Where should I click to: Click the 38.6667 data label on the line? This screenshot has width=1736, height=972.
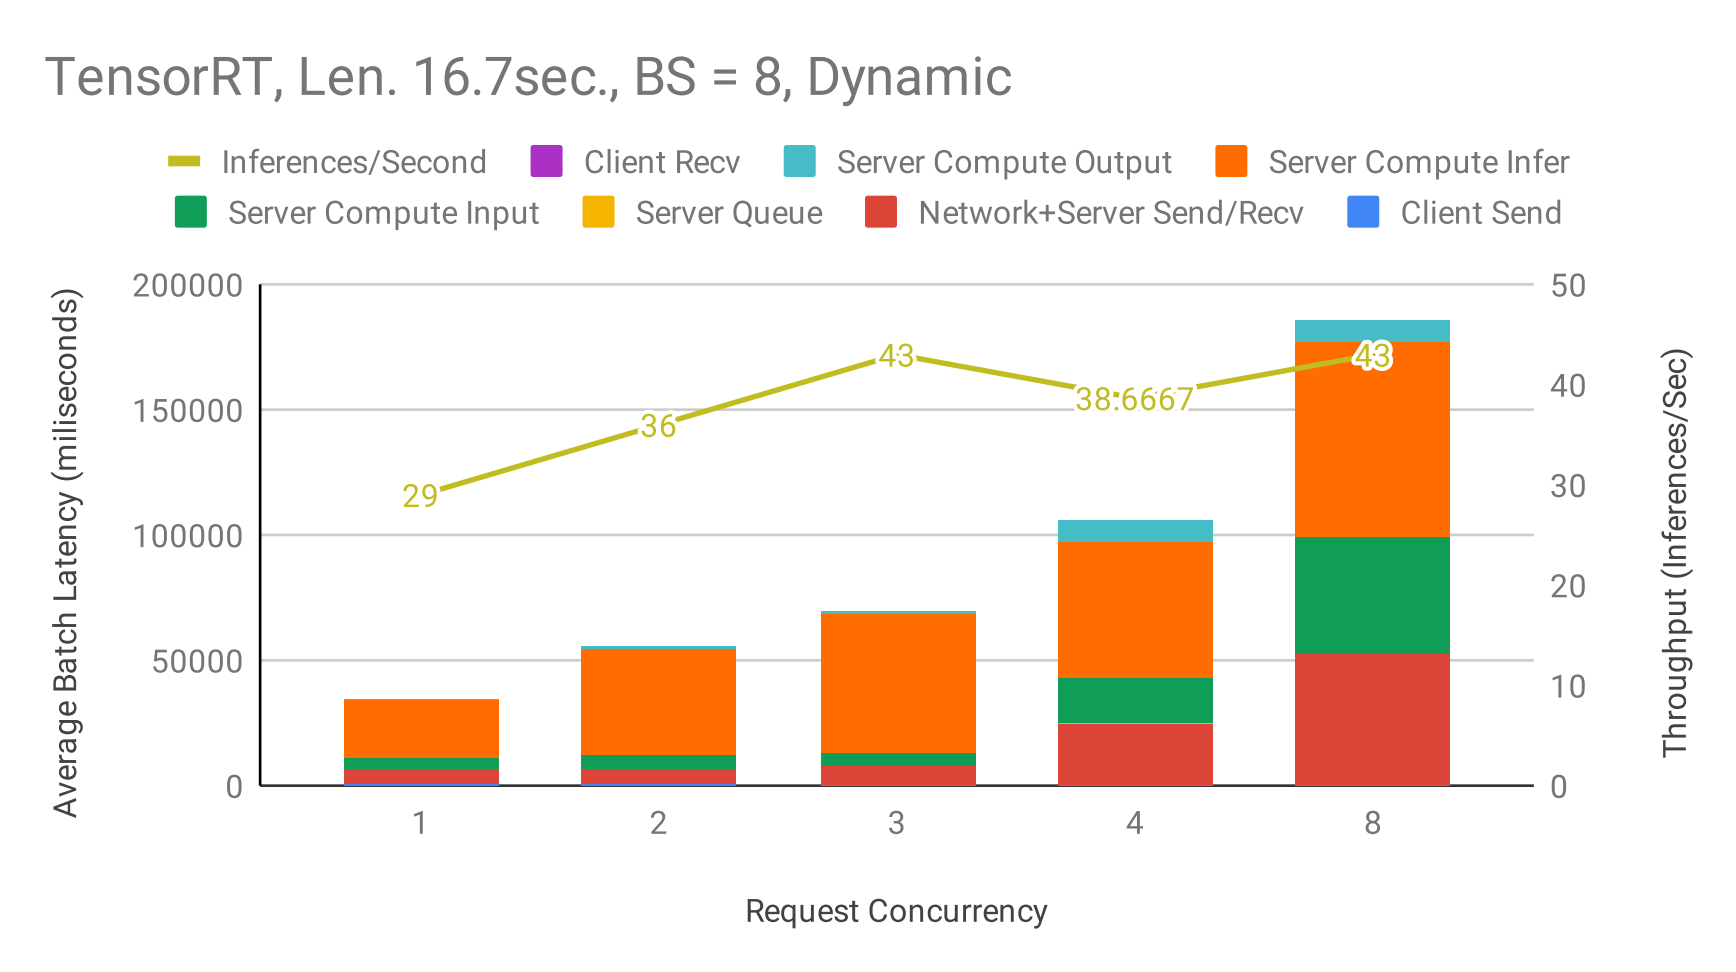point(1134,400)
